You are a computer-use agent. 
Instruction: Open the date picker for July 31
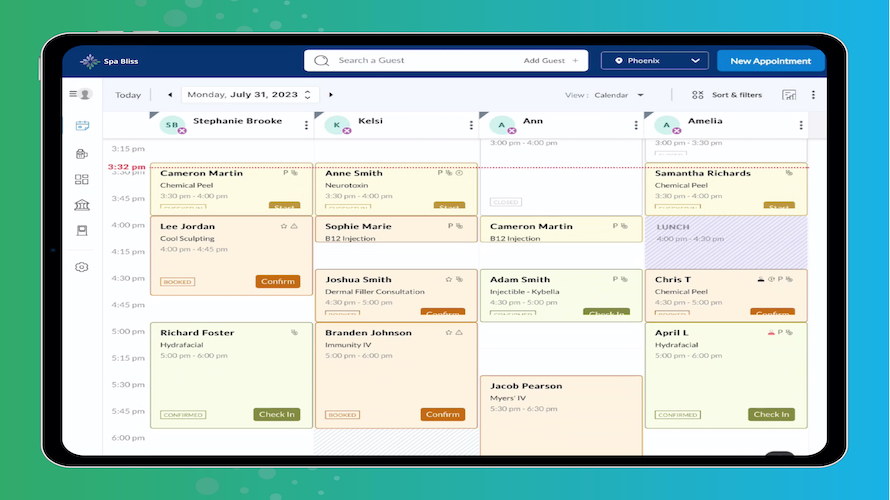click(249, 95)
